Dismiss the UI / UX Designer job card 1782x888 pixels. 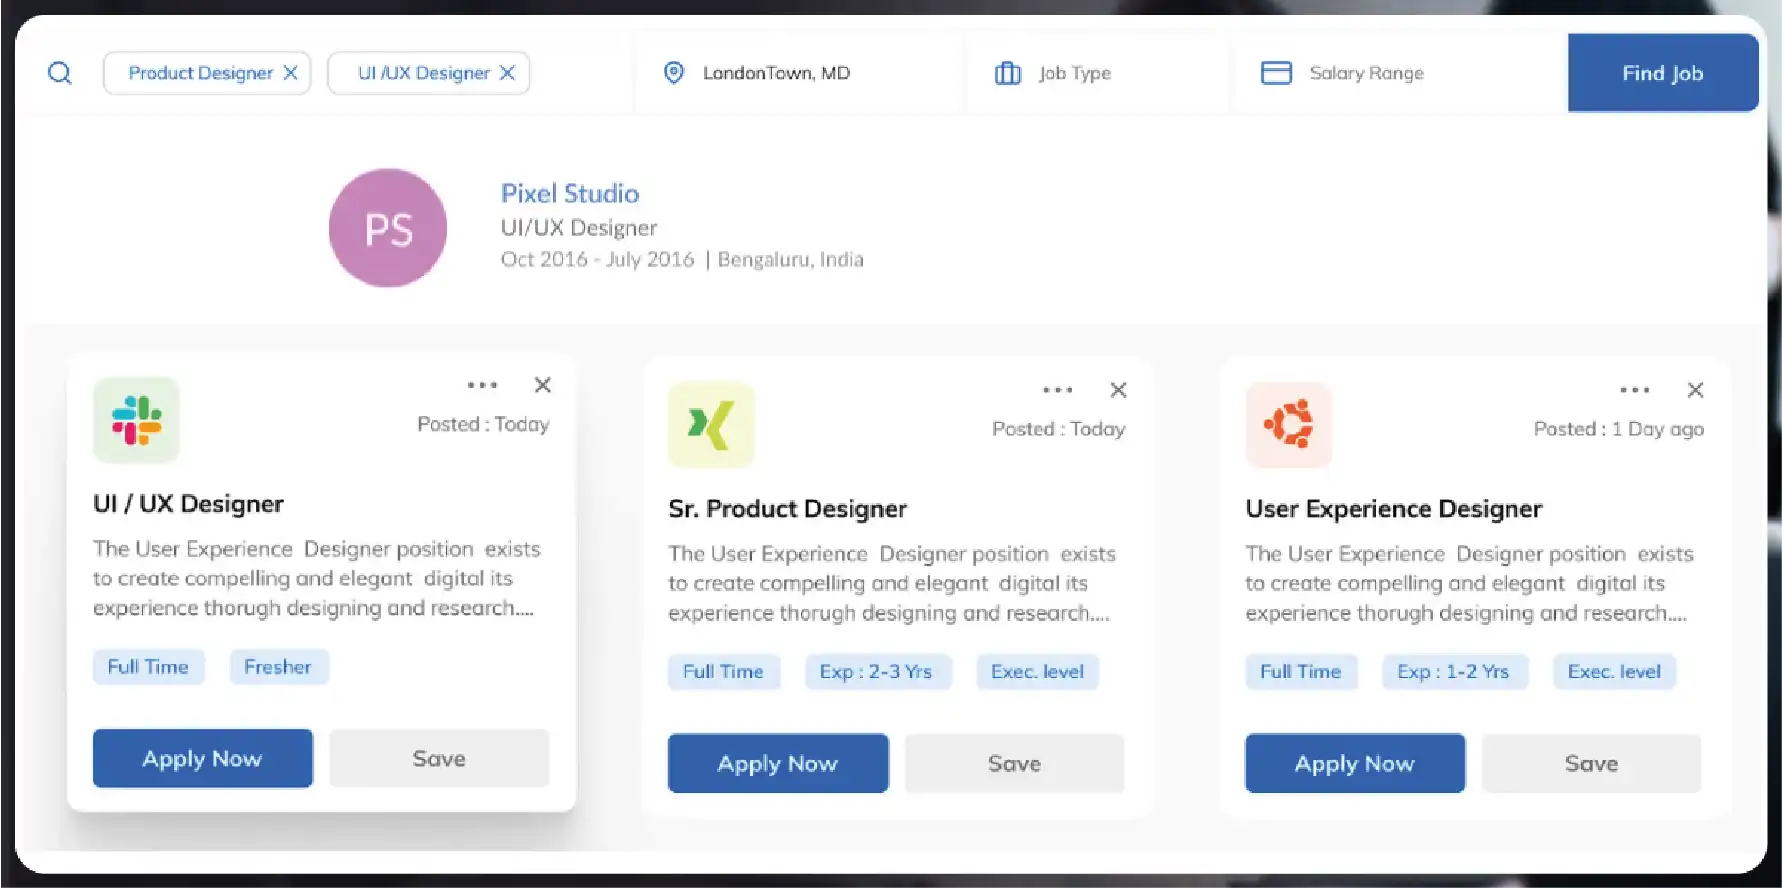click(x=543, y=385)
